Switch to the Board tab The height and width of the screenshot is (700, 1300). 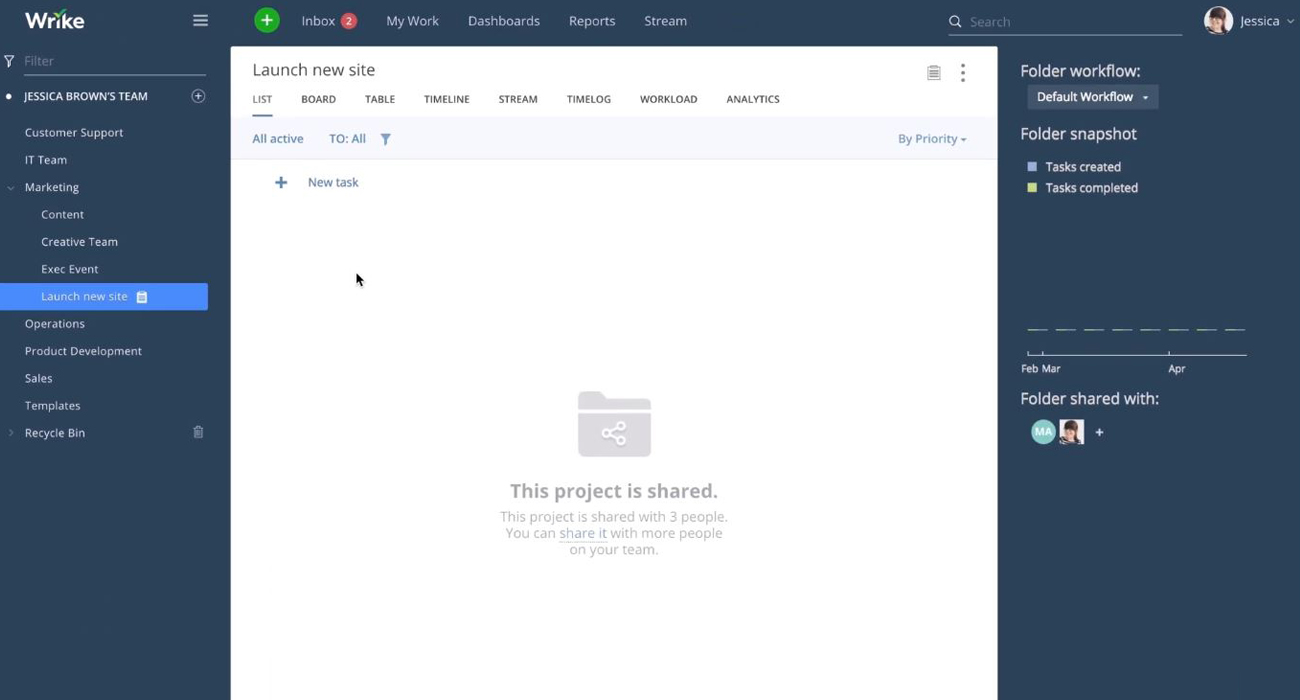[x=318, y=99]
